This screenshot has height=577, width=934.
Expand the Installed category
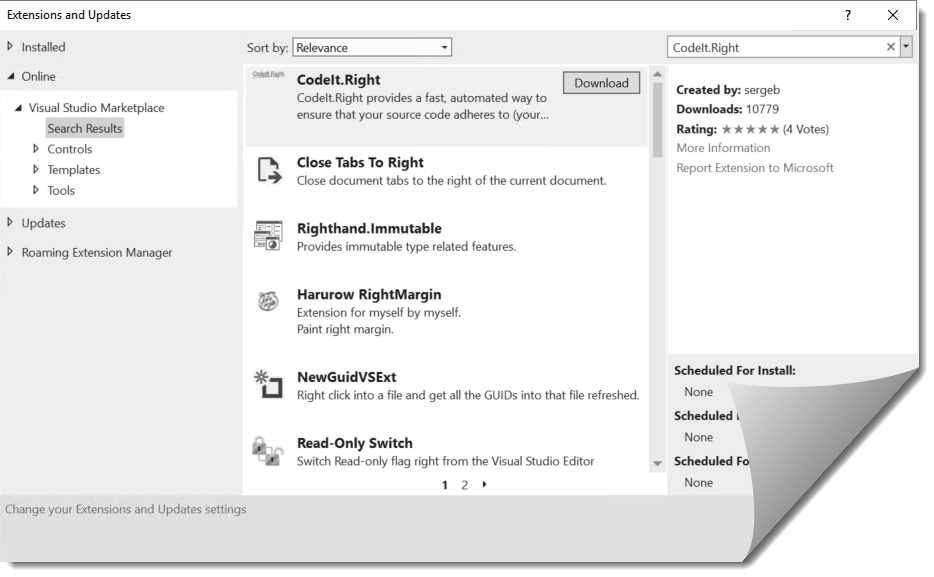[11, 47]
